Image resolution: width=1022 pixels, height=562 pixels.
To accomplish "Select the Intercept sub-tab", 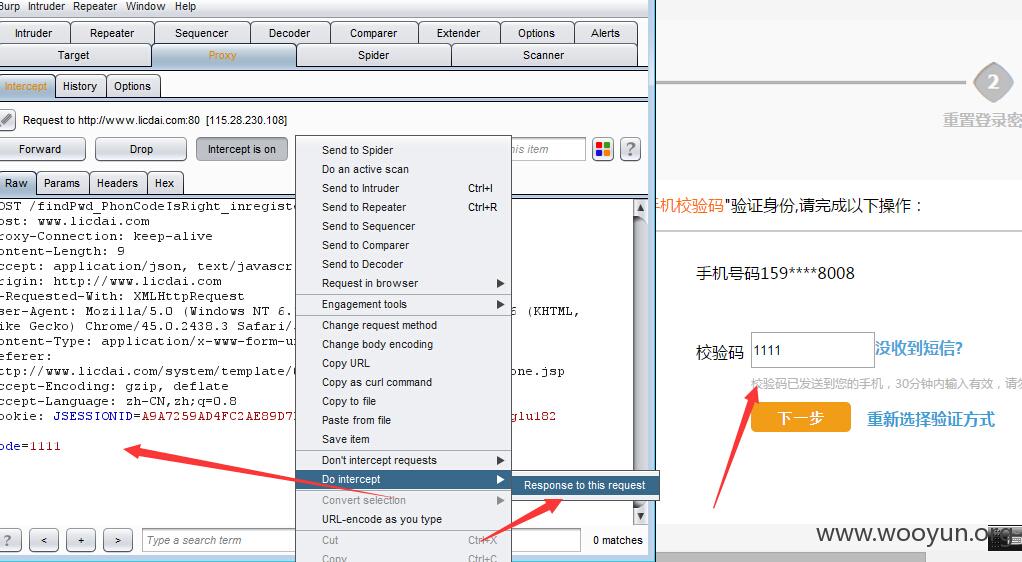I will coord(26,86).
